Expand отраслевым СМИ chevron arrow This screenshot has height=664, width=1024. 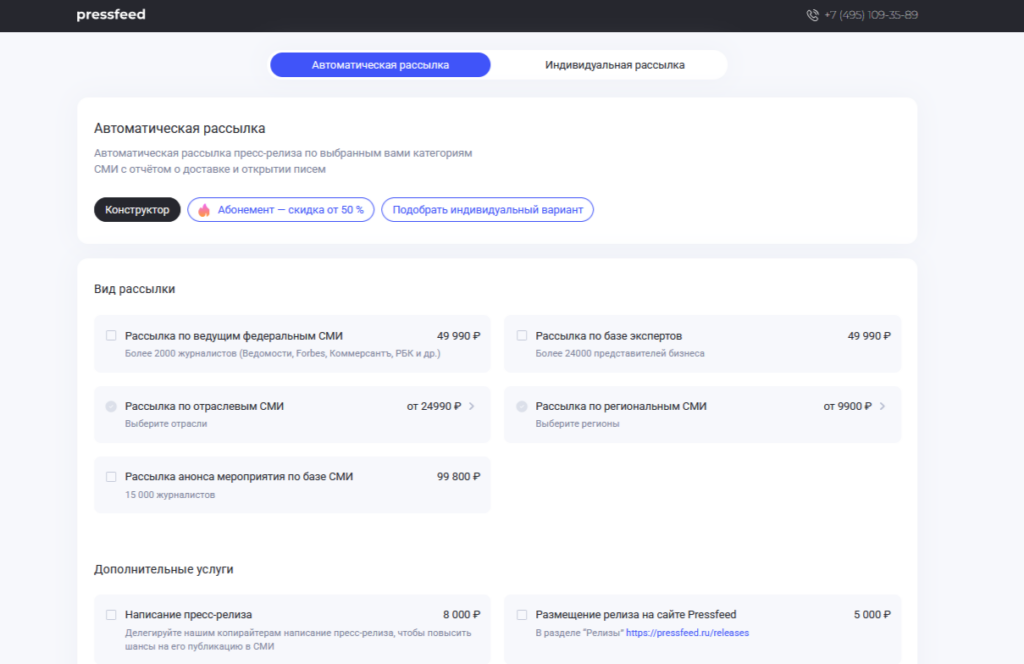tap(472, 407)
